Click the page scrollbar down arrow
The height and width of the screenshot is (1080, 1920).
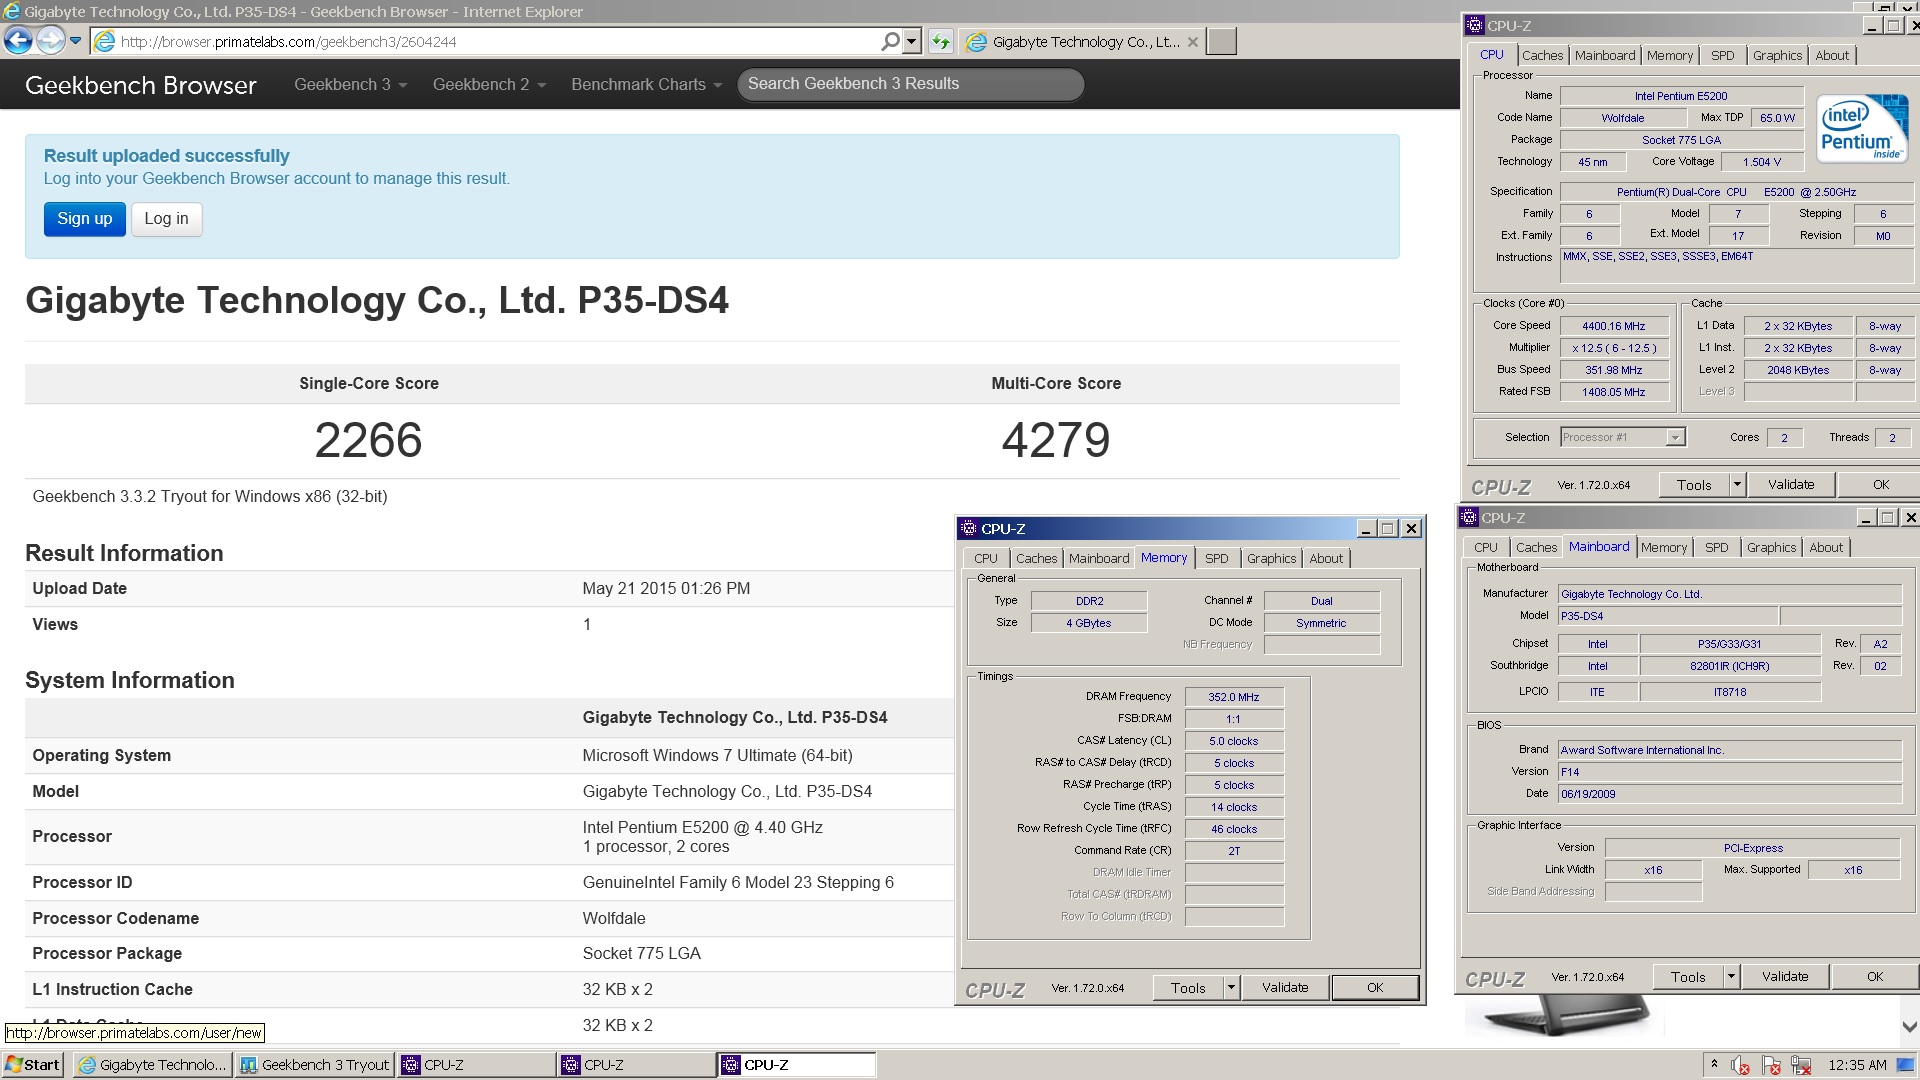pos(1909,1027)
